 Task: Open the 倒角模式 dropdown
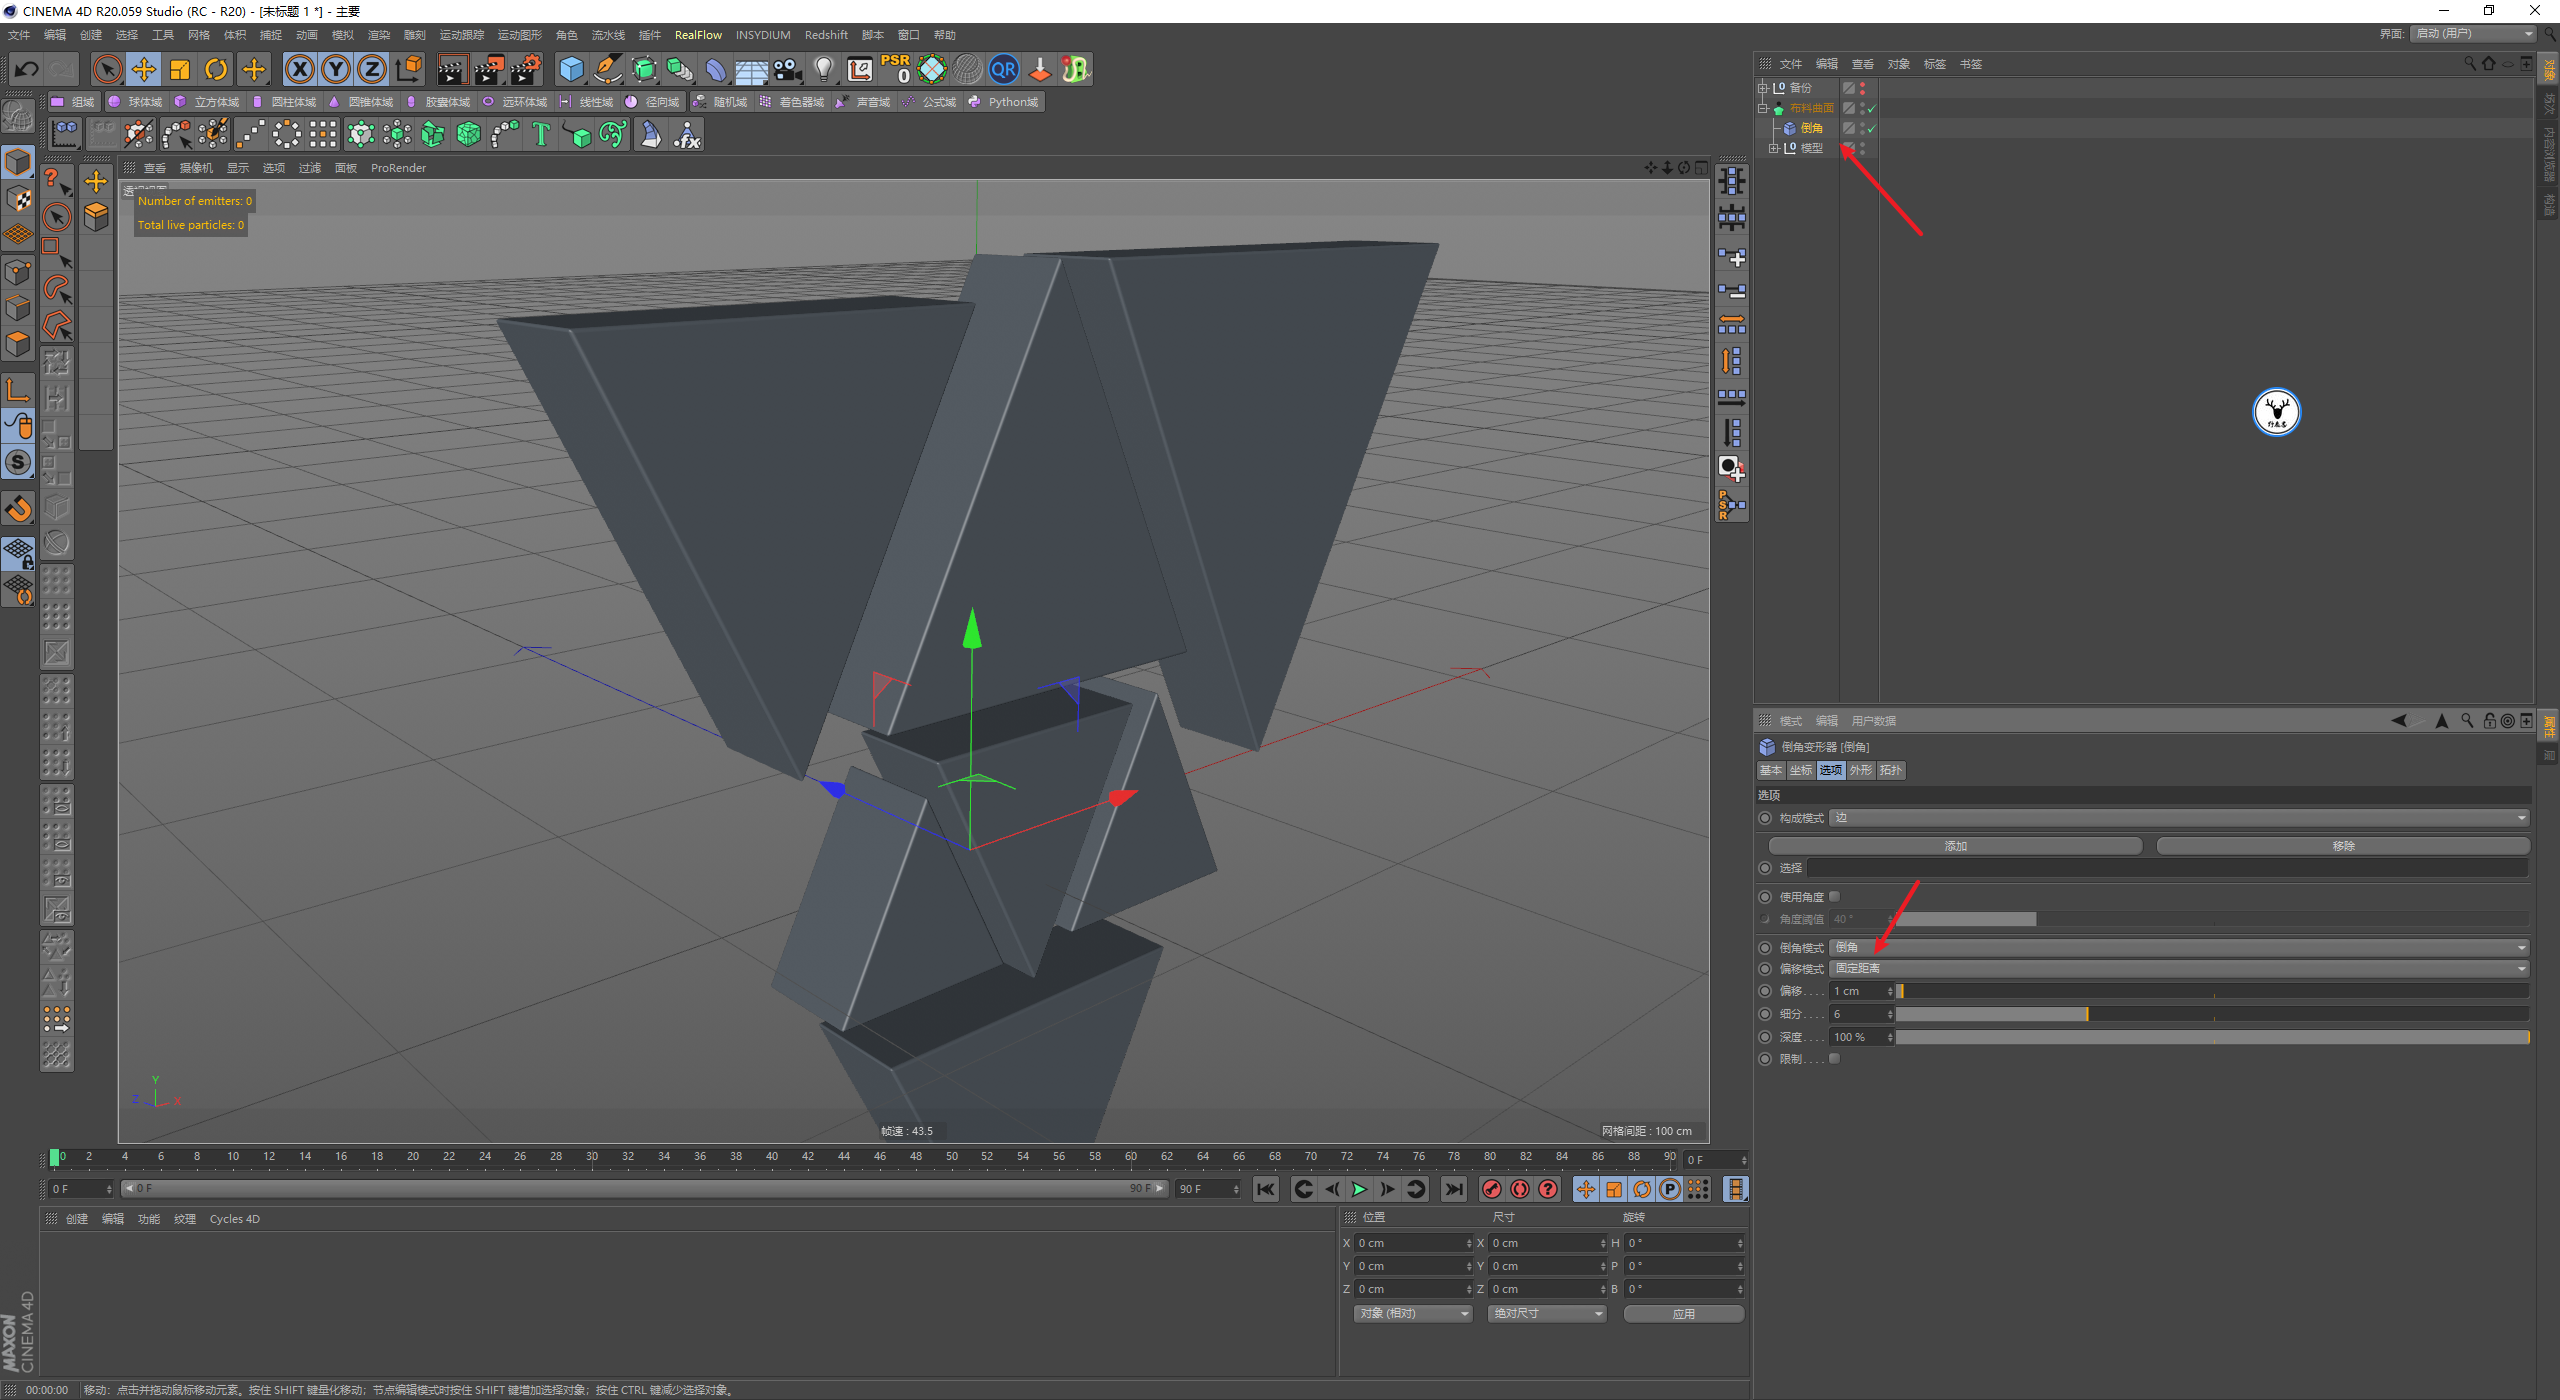[x=2178, y=947]
